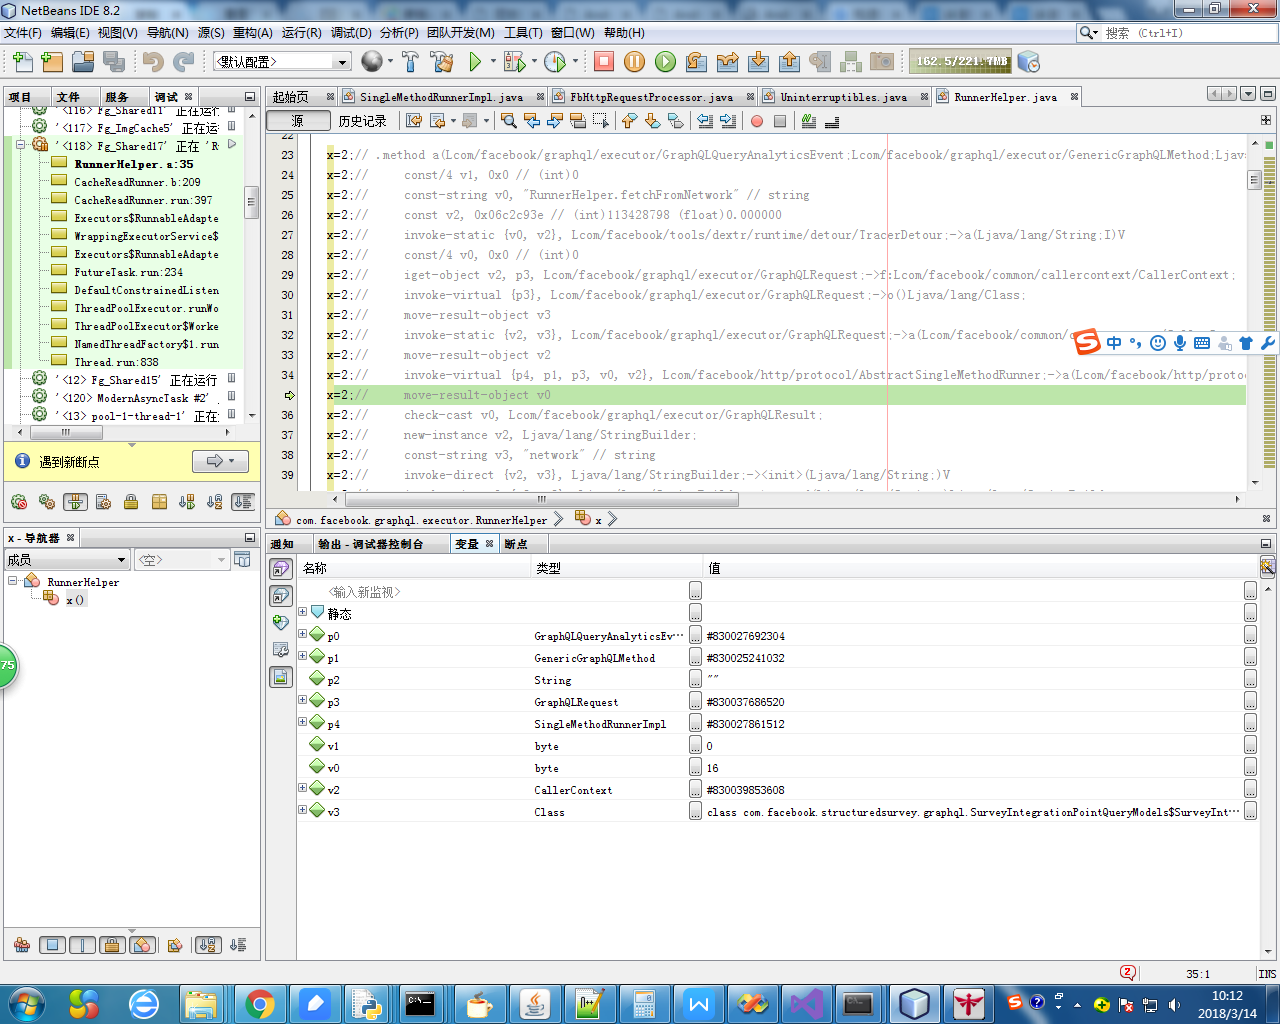Image resolution: width=1280 pixels, height=1024 pixels.
Task: Click the Run to Cursor icon
Action: pos(820,62)
